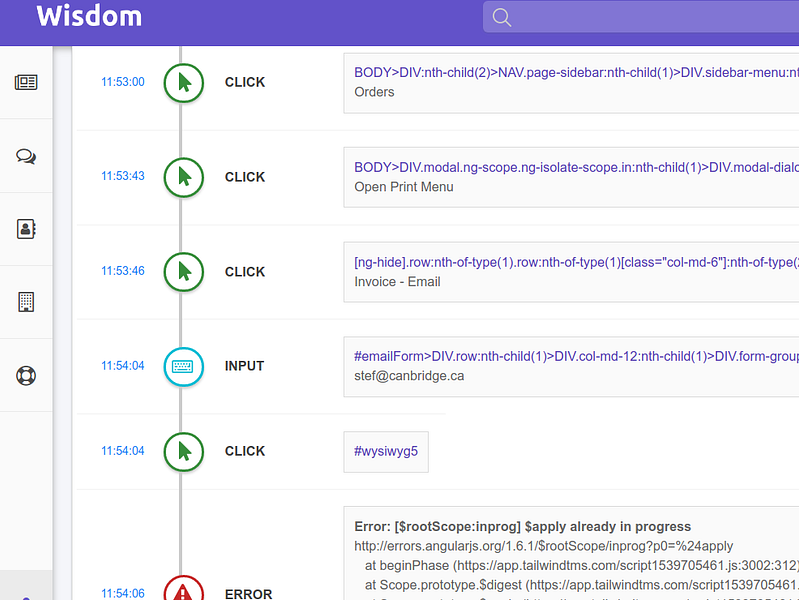
Task: Click the stef@canbridge.ca text
Action: pos(409,376)
